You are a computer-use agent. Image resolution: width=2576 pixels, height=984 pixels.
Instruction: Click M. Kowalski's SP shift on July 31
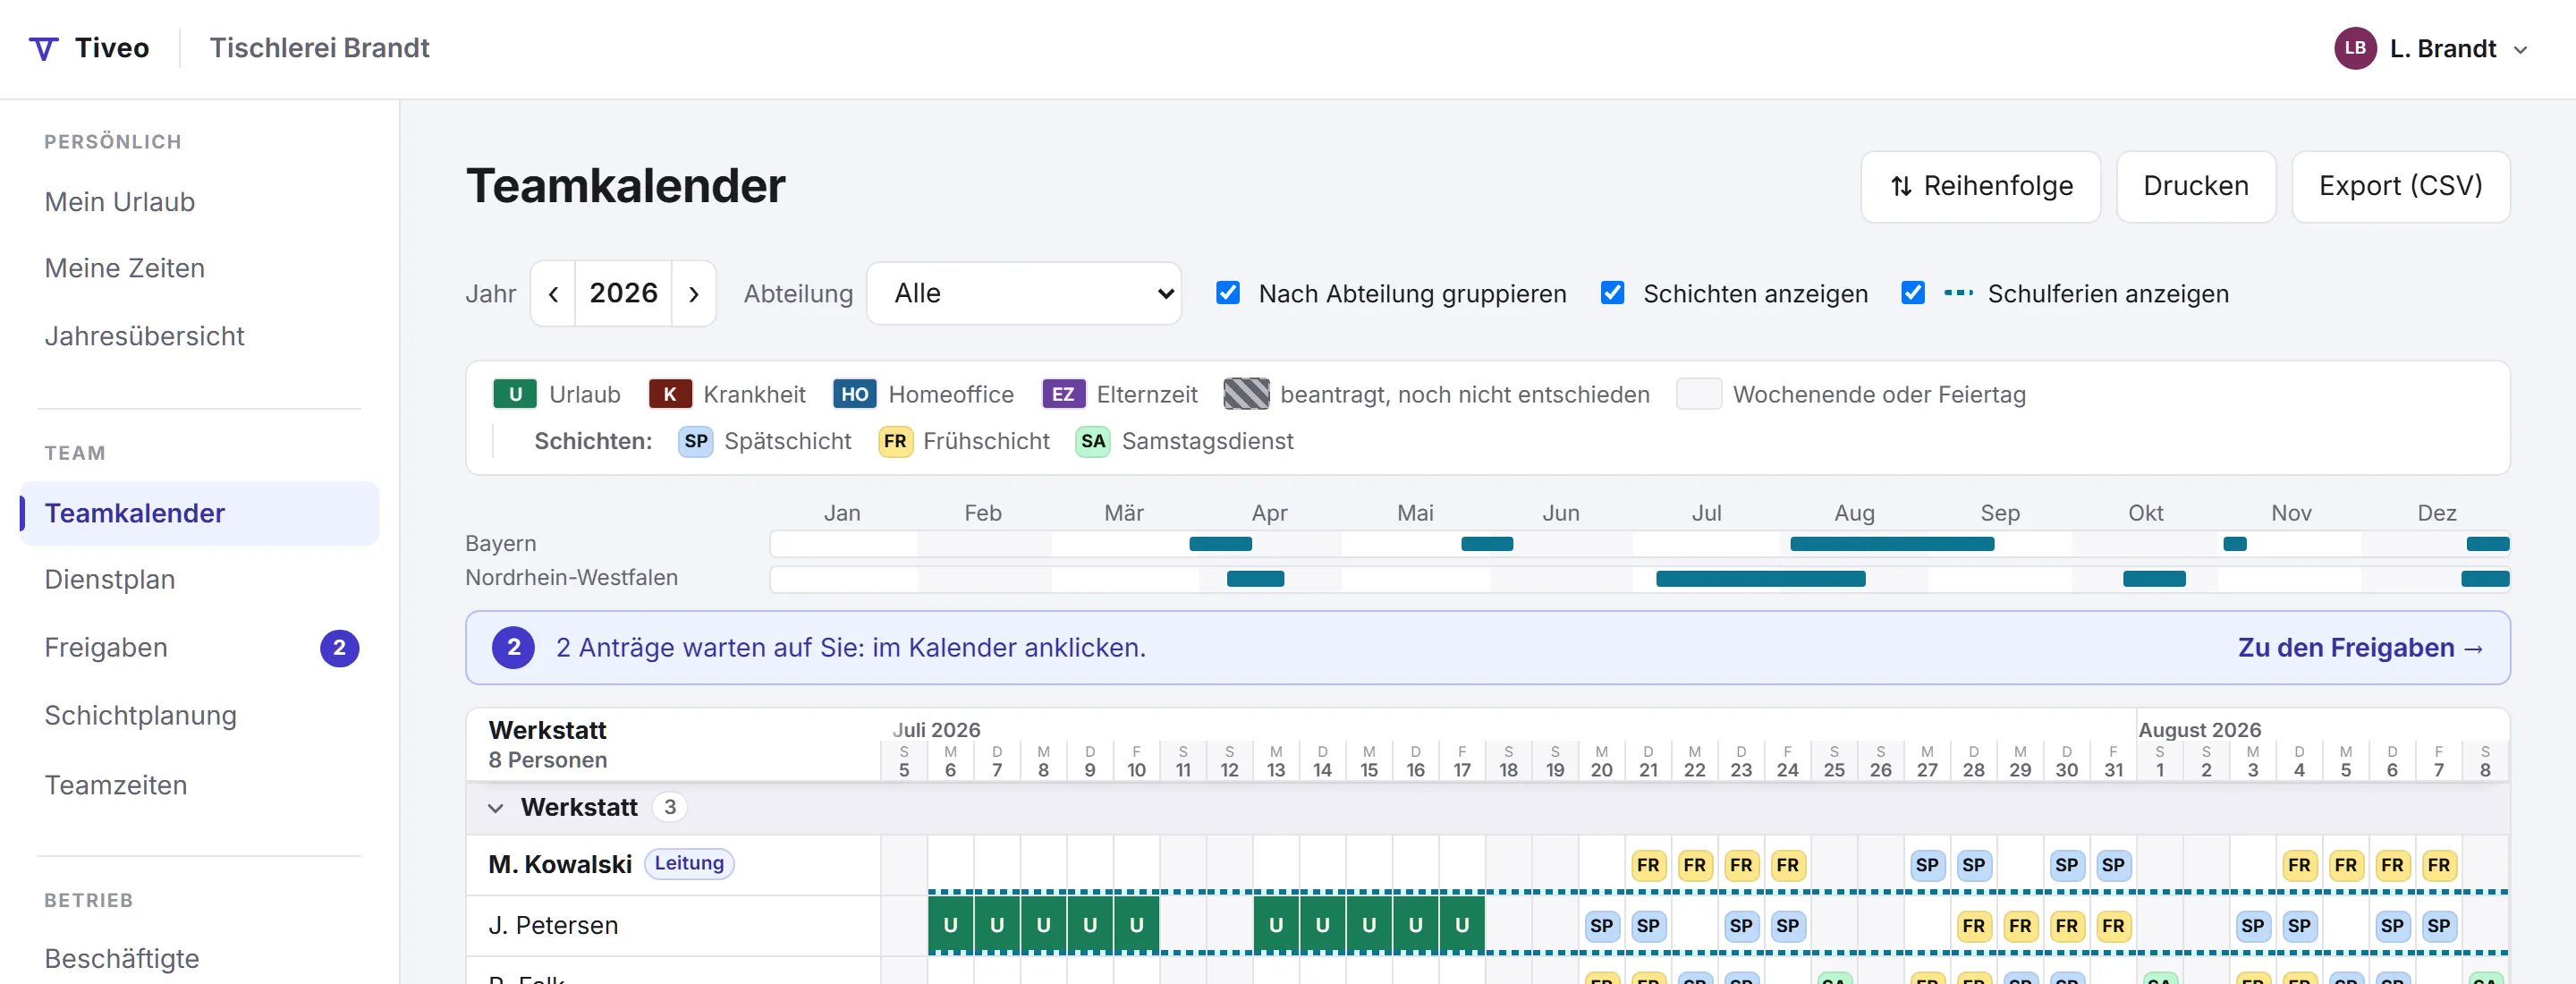tap(2113, 865)
